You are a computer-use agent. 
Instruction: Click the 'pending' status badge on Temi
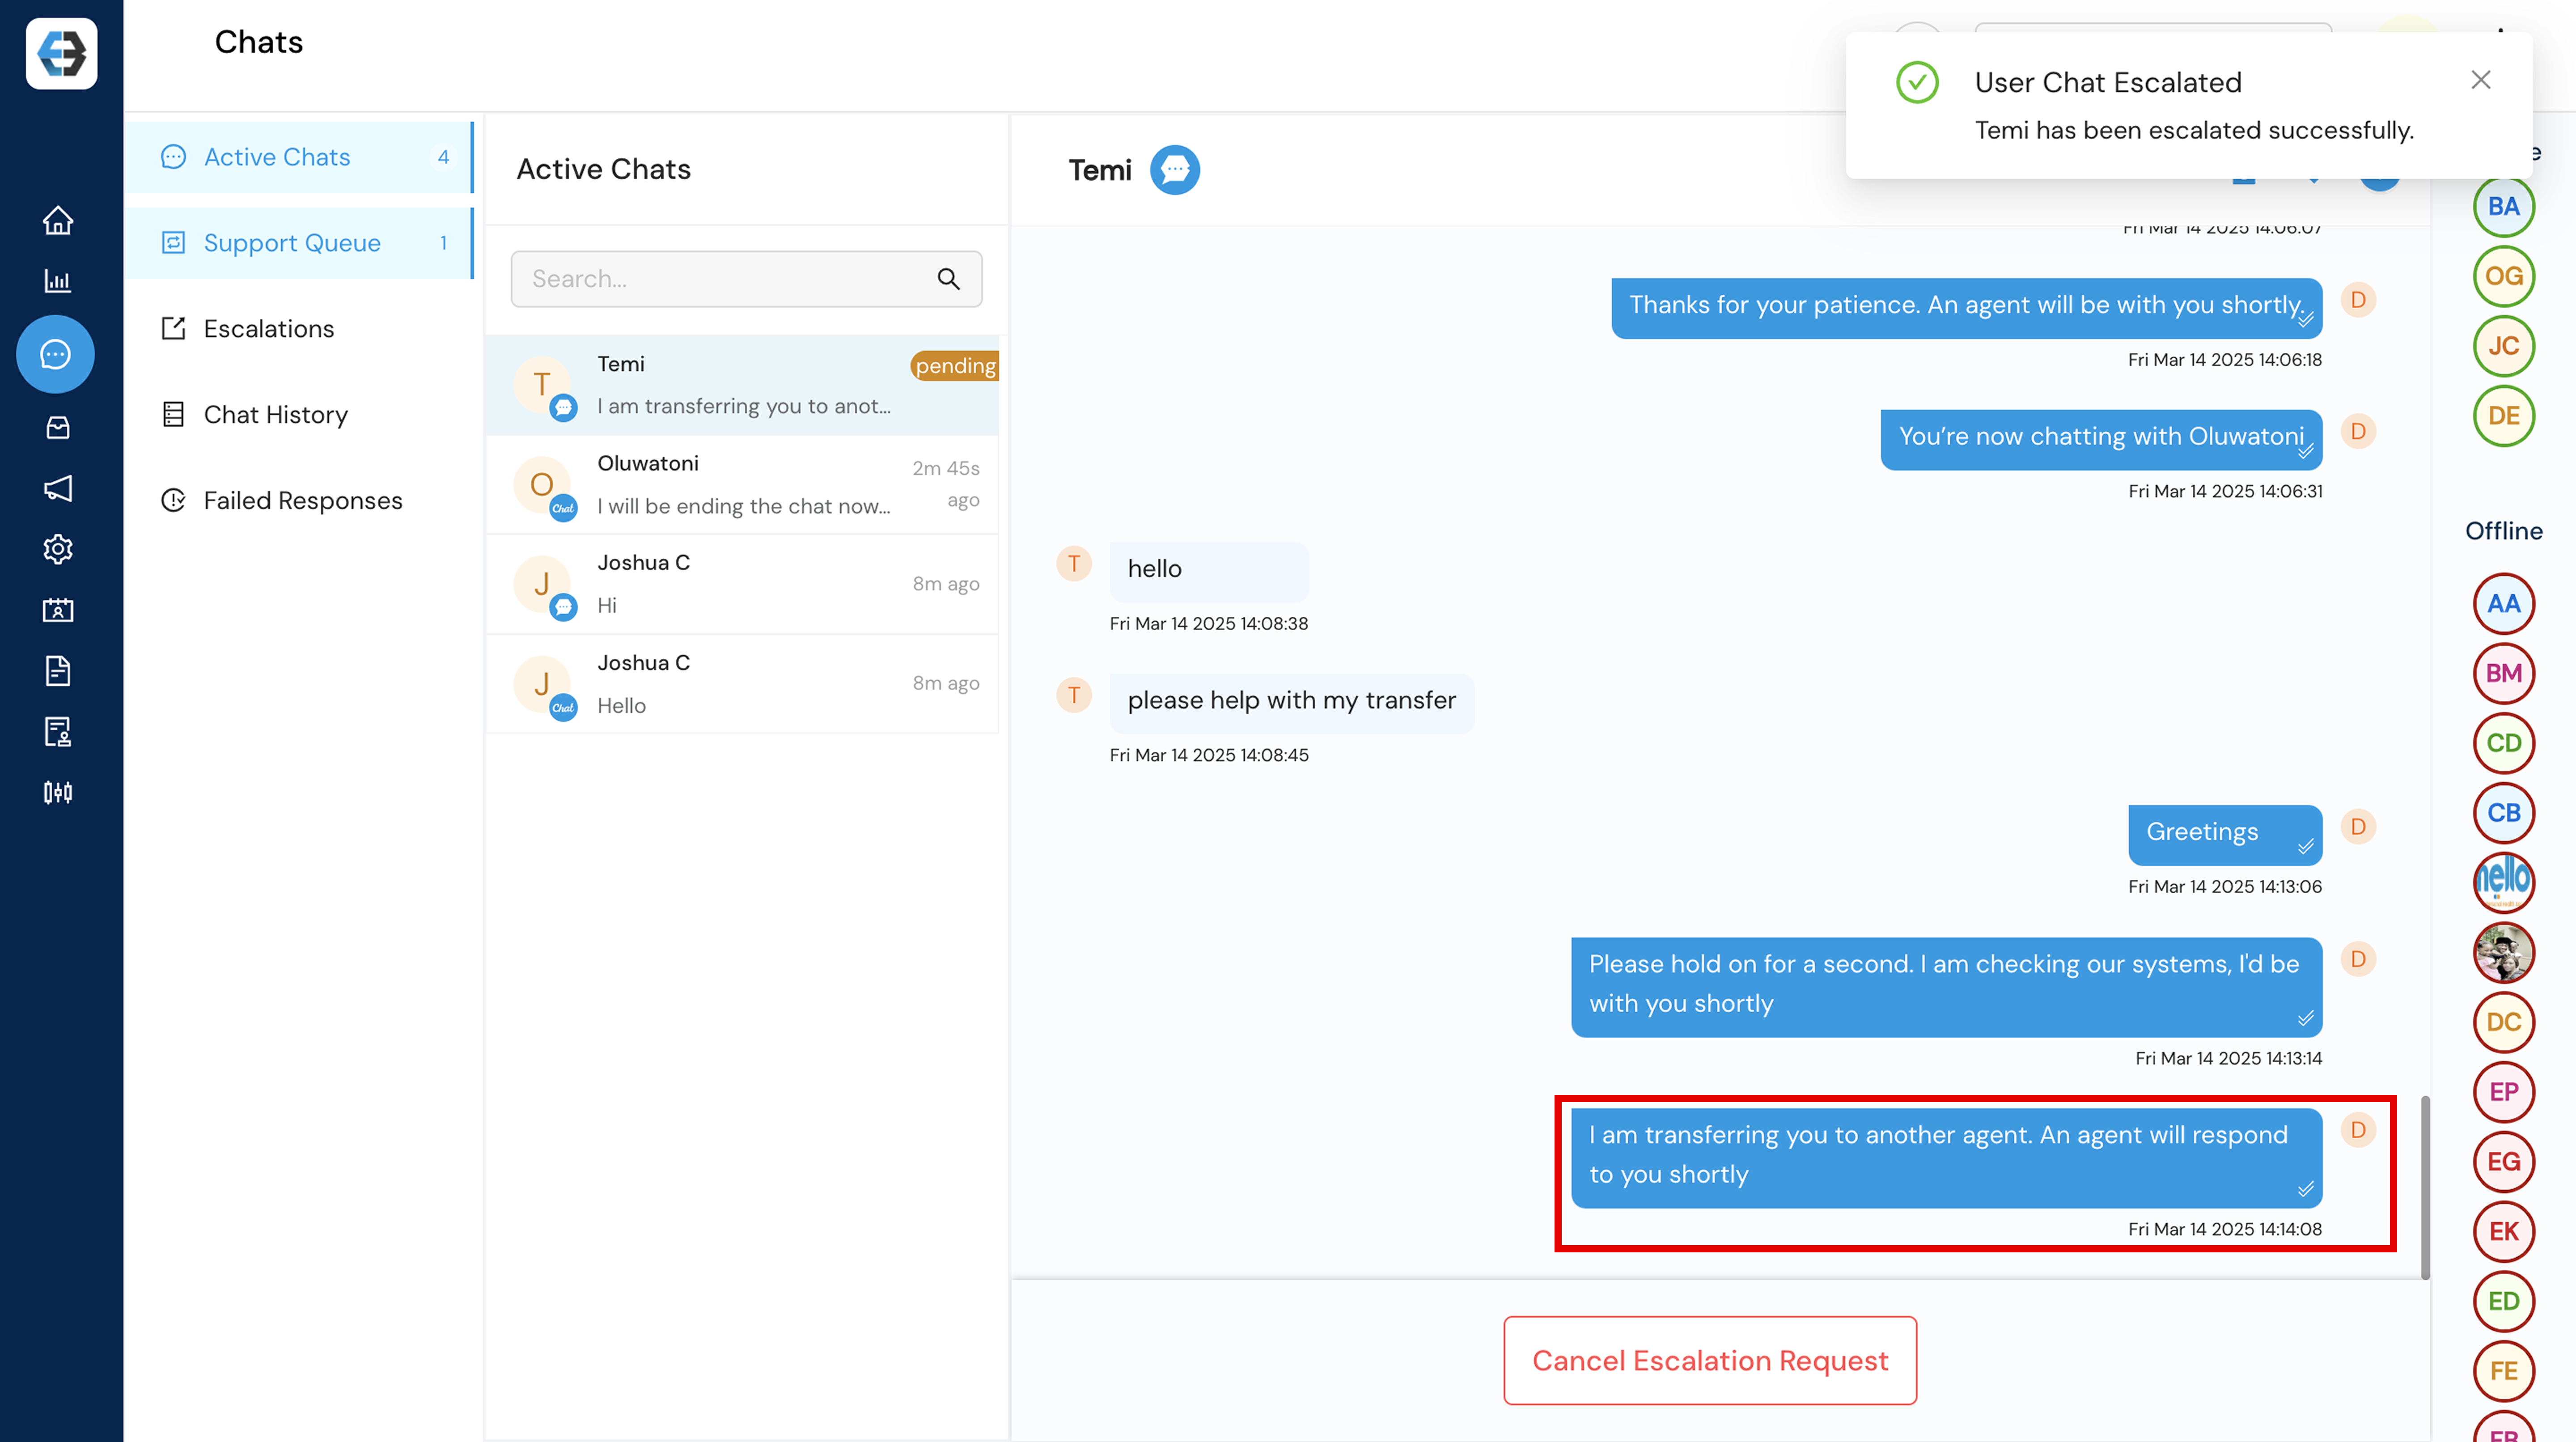click(954, 366)
